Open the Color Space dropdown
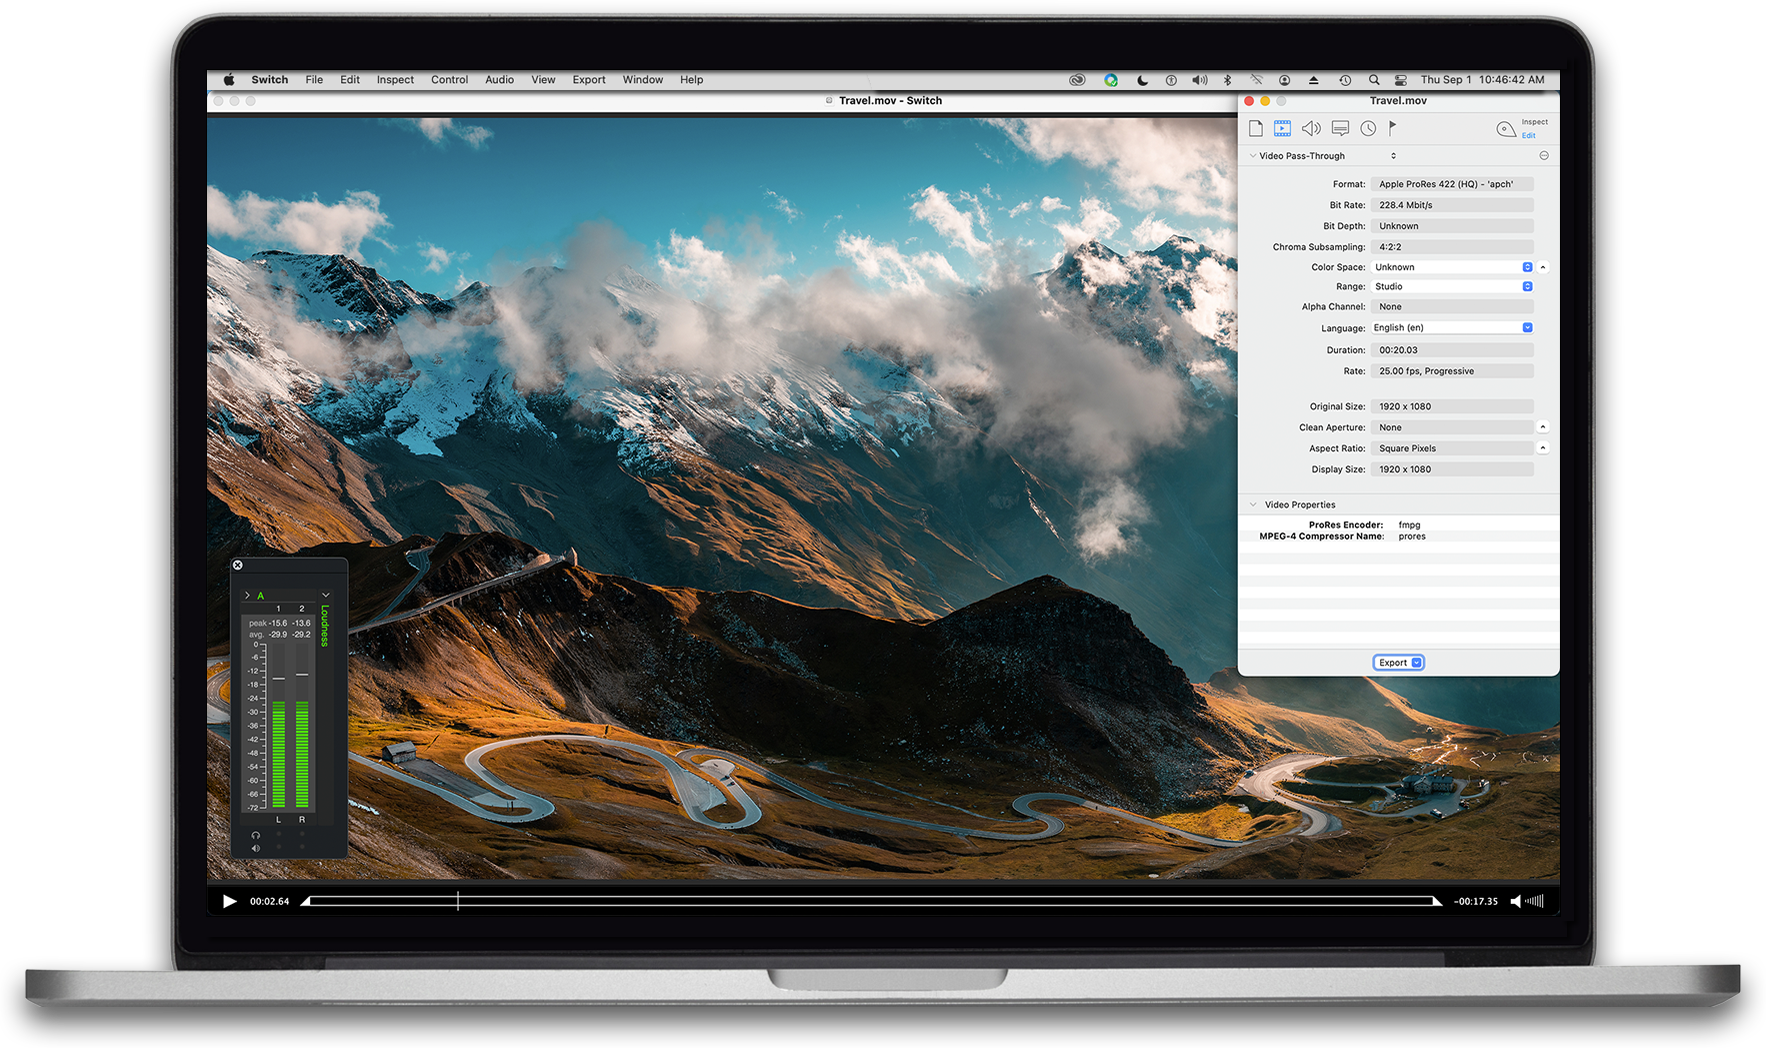 tap(1527, 267)
